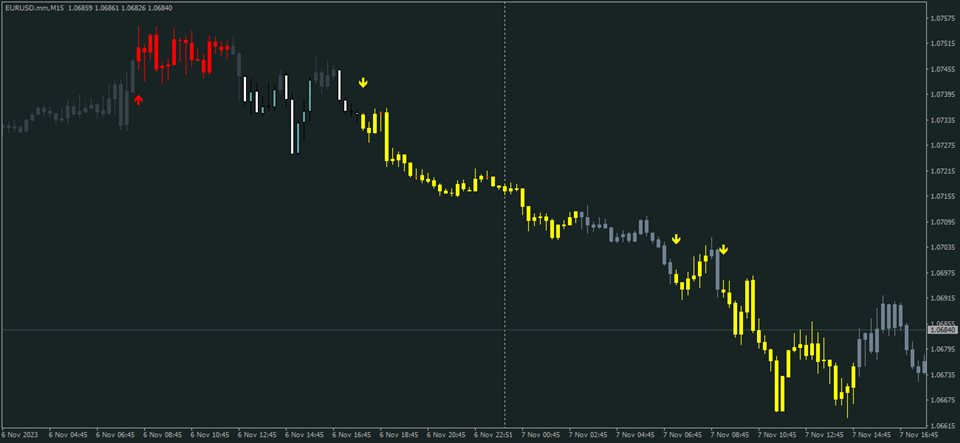
Task: Click the 1.07275 price axis label
Action: point(943,146)
